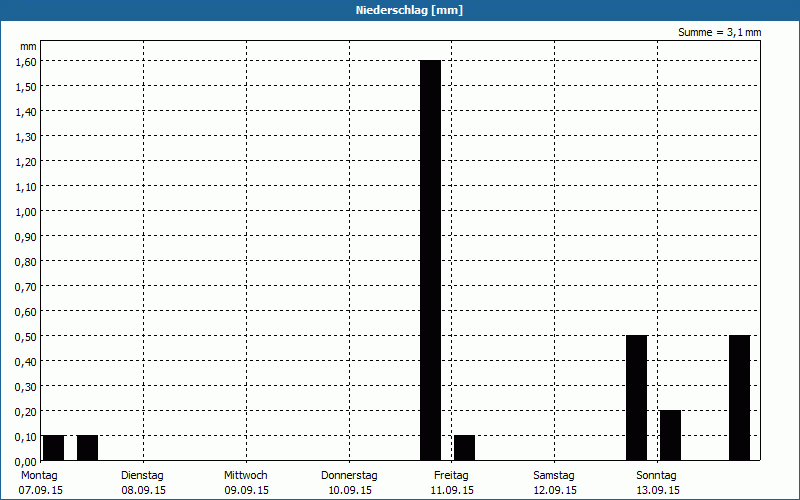Viewport: 800px width, 500px height.
Task: Click the Montag axis label
Action: coord(39,475)
